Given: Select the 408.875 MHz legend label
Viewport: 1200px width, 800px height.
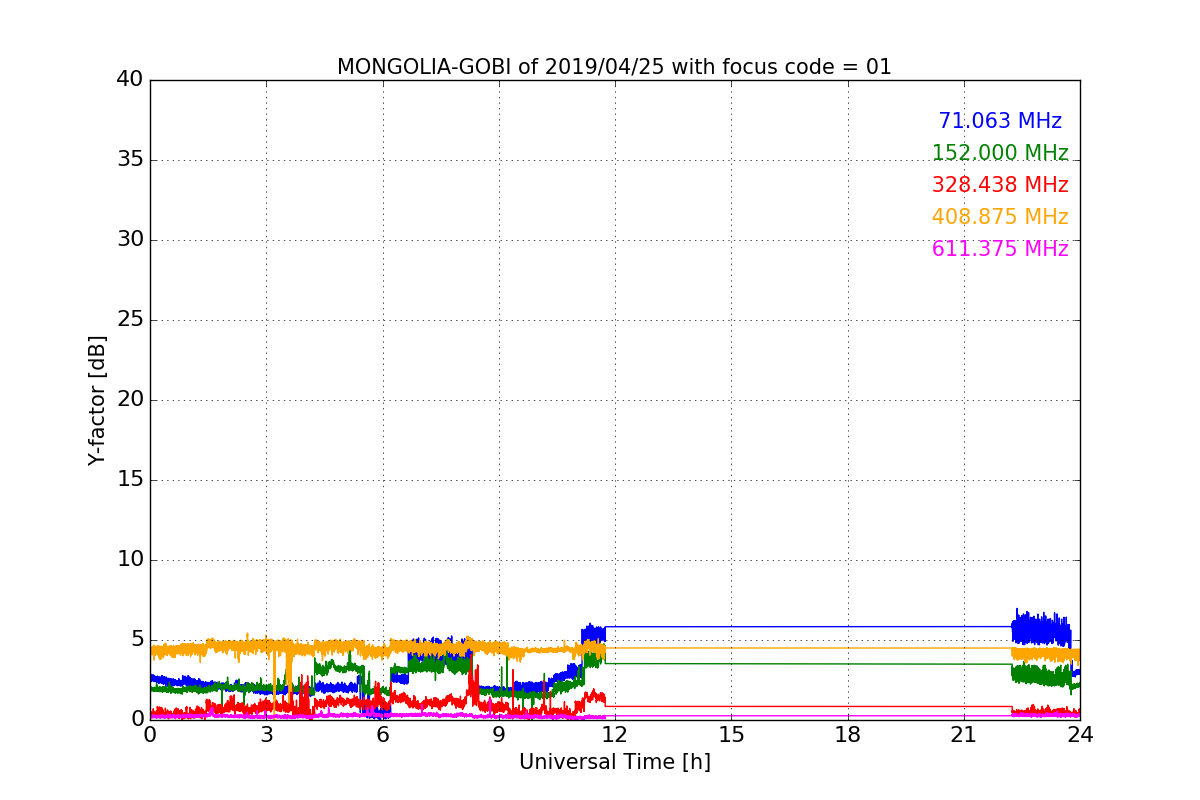Looking at the screenshot, I should (x=1000, y=217).
